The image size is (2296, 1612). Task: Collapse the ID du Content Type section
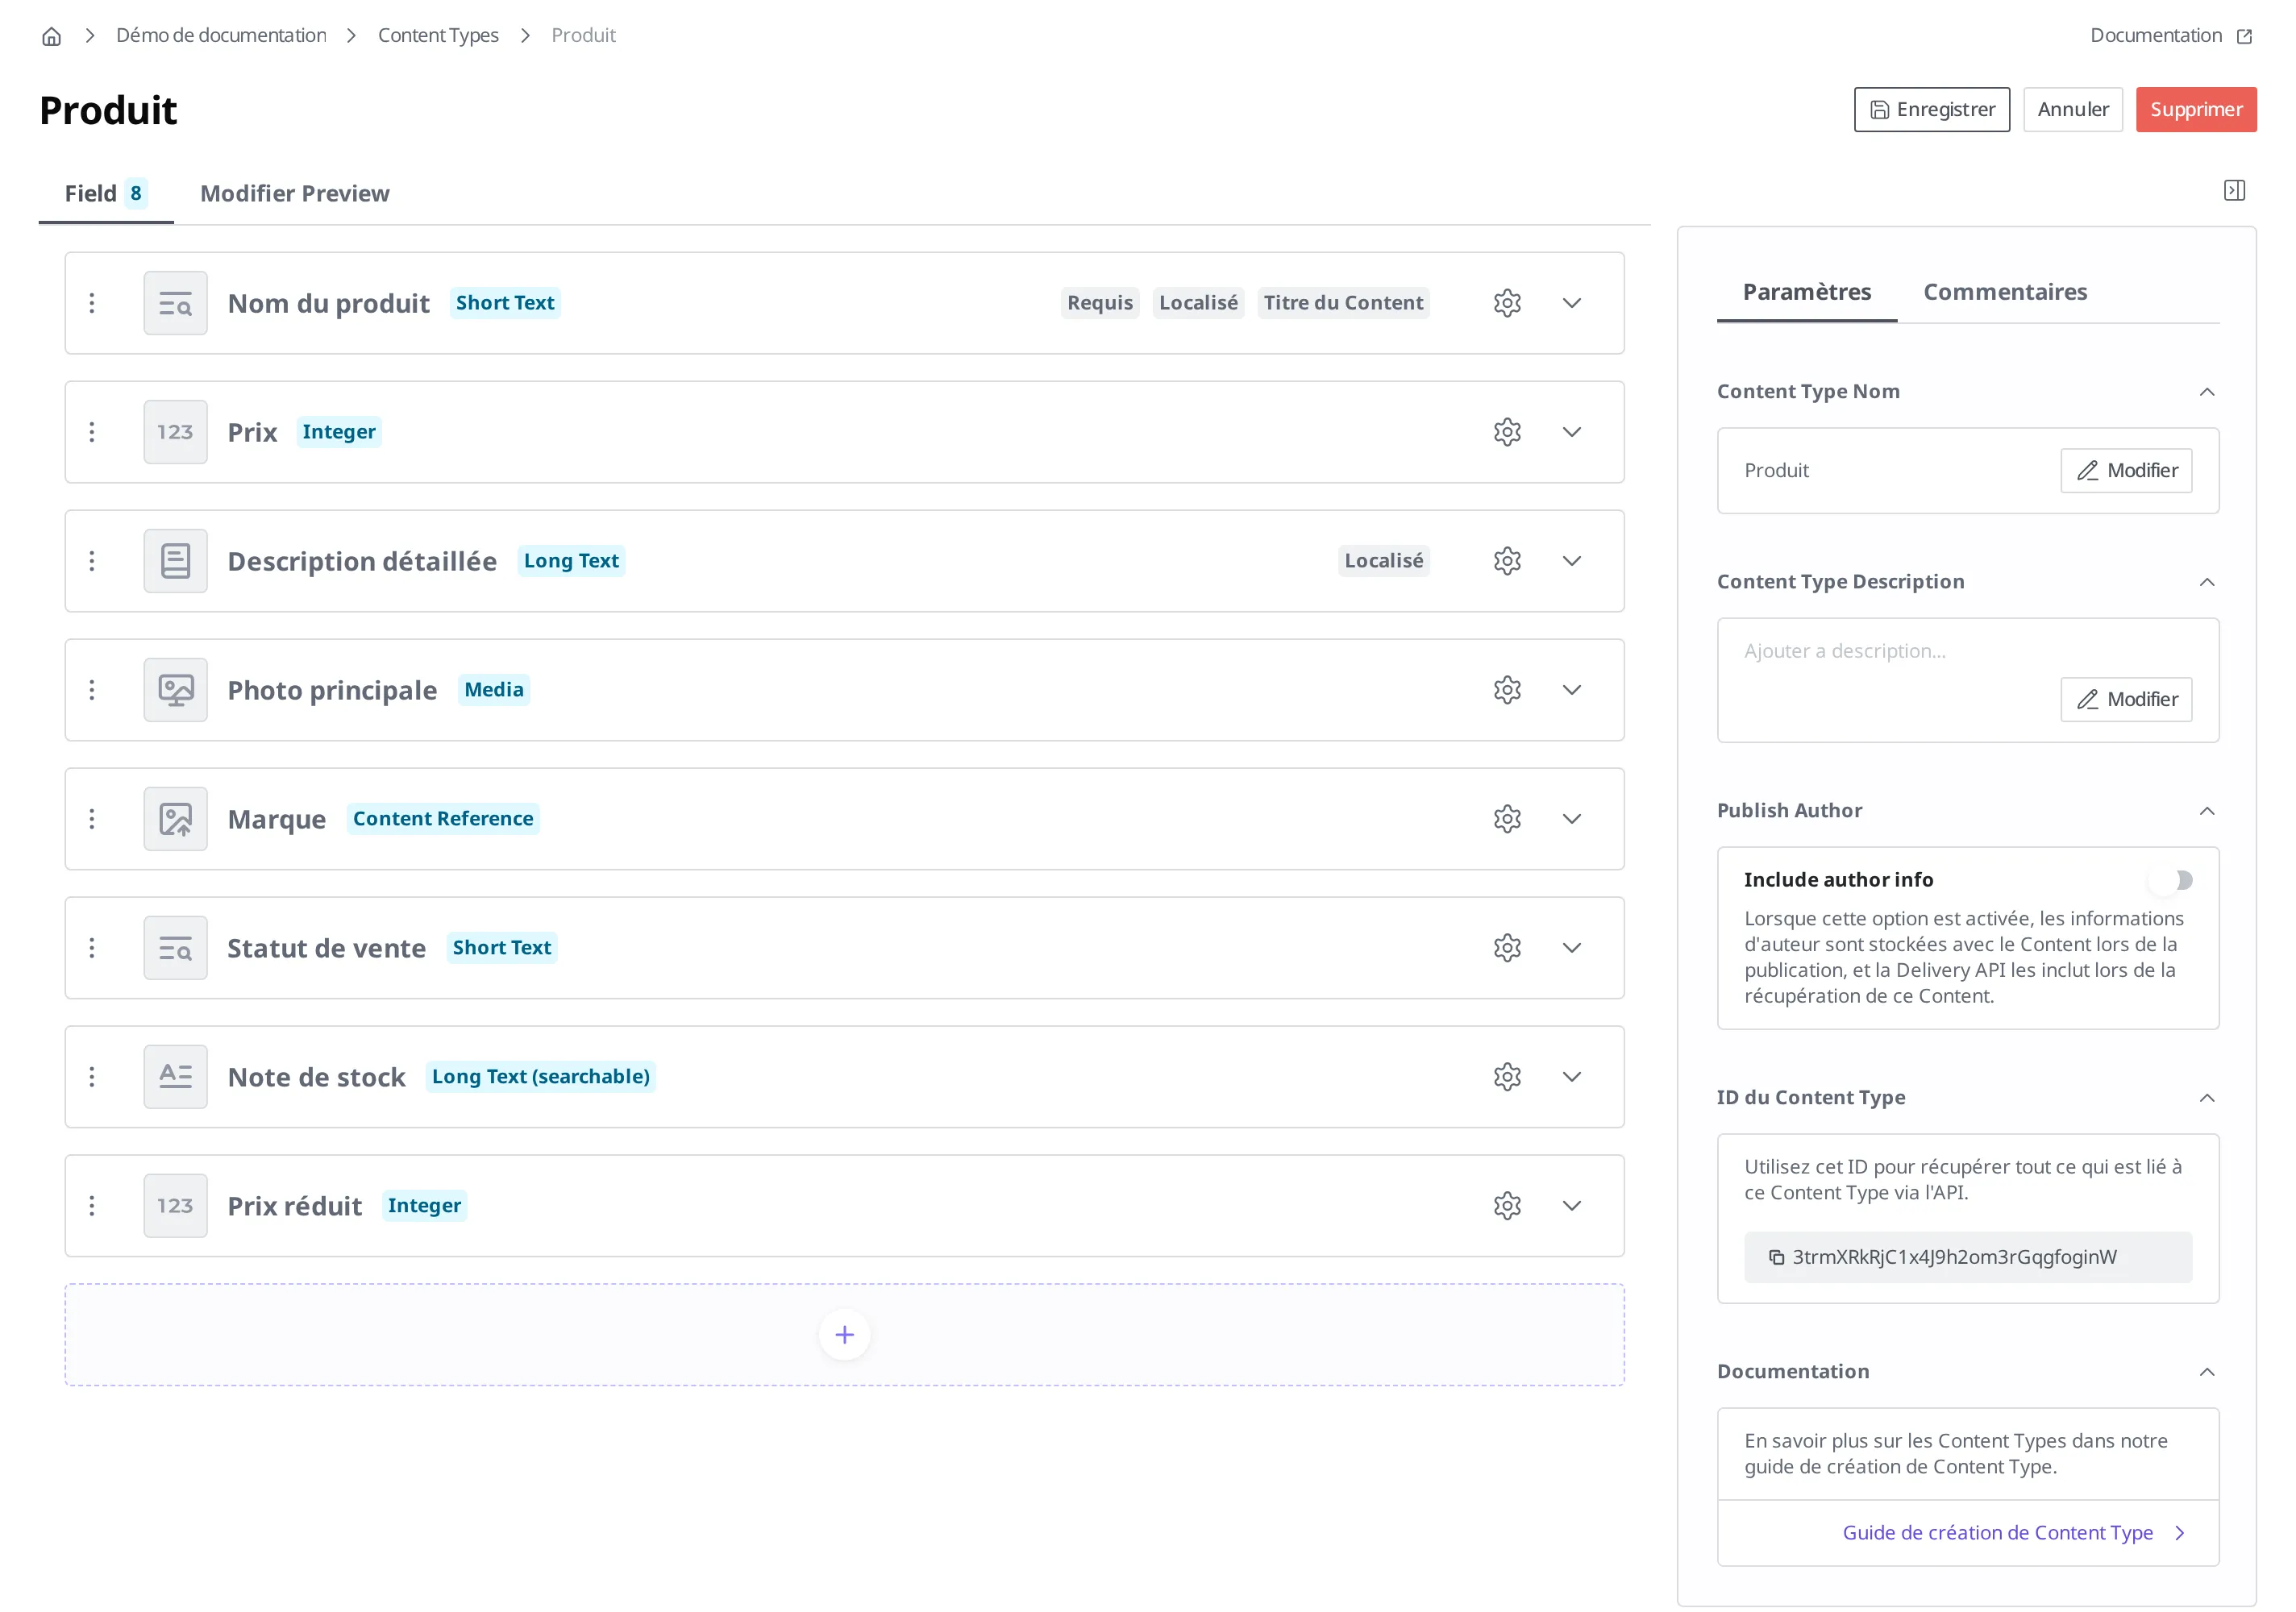click(x=2207, y=1098)
